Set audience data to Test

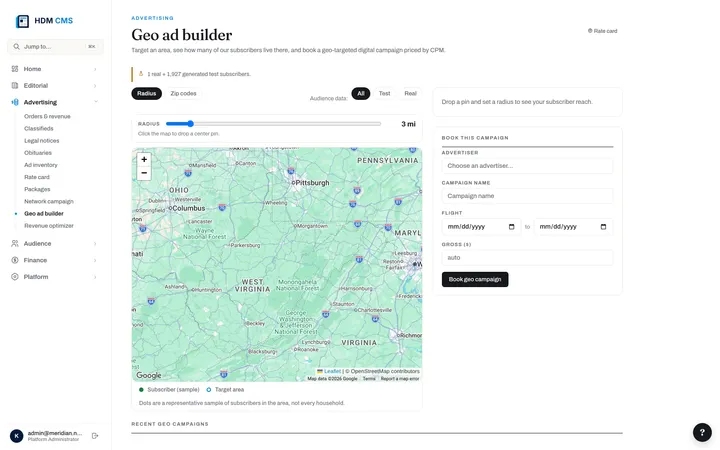click(x=384, y=93)
